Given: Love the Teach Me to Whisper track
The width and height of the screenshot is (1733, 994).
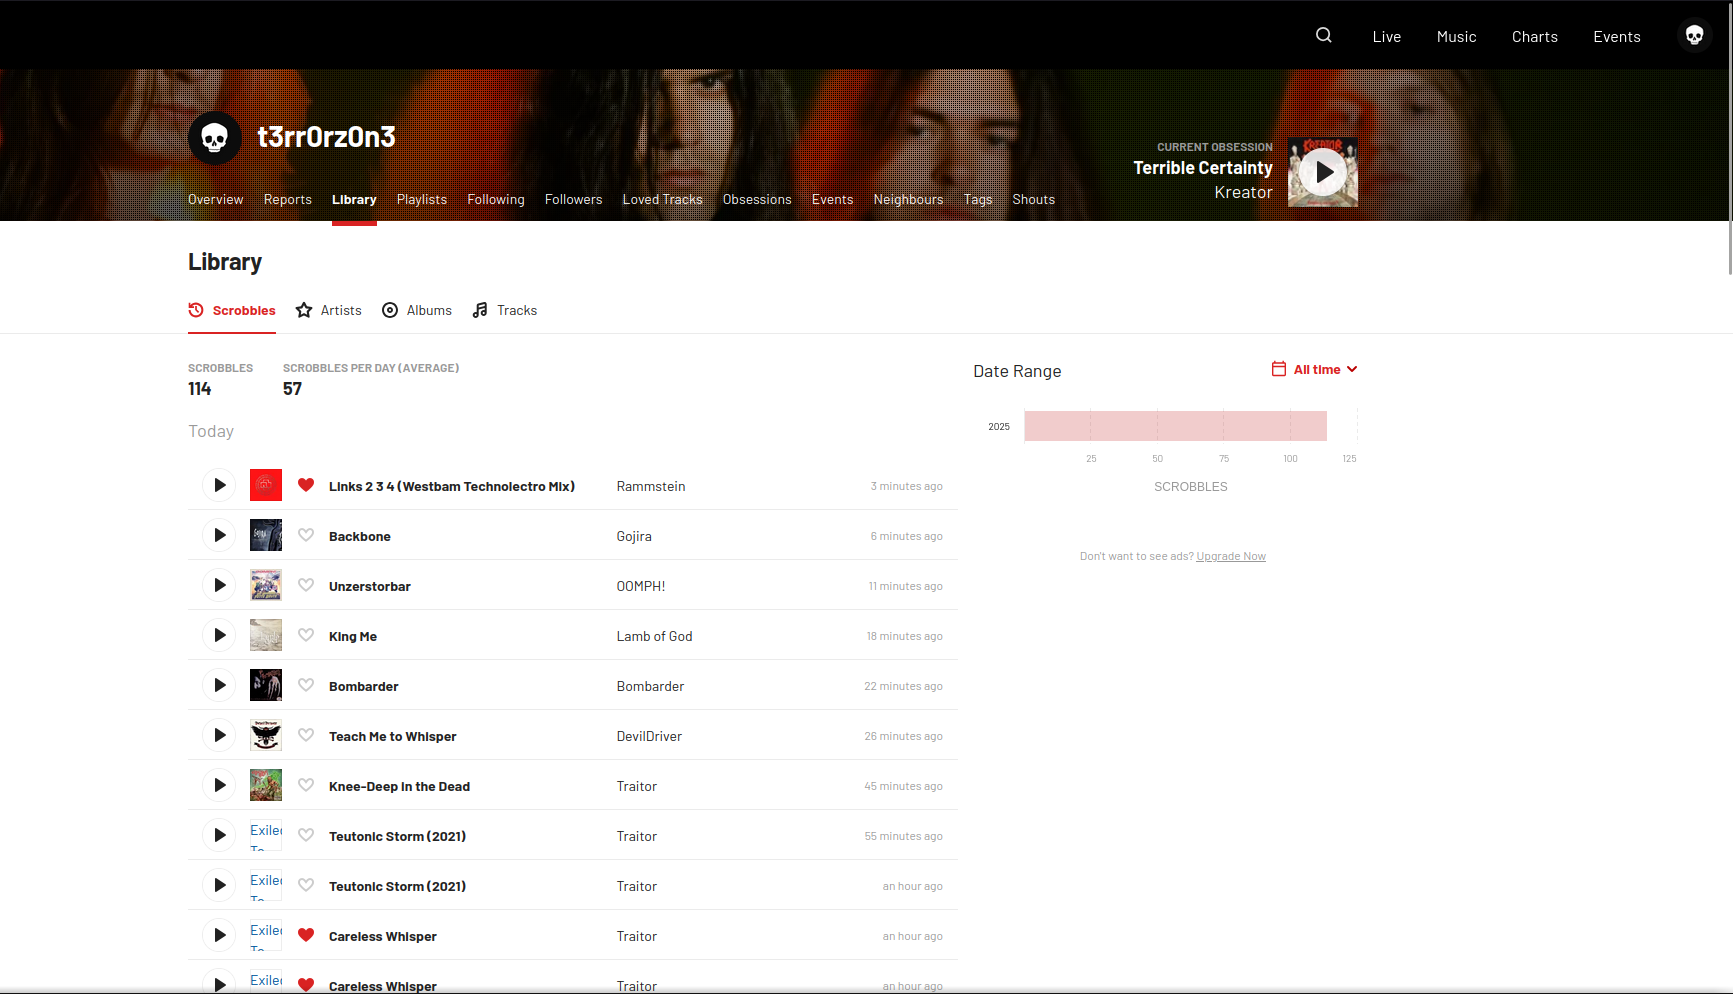Looking at the screenshot, I should coord(306,736).
